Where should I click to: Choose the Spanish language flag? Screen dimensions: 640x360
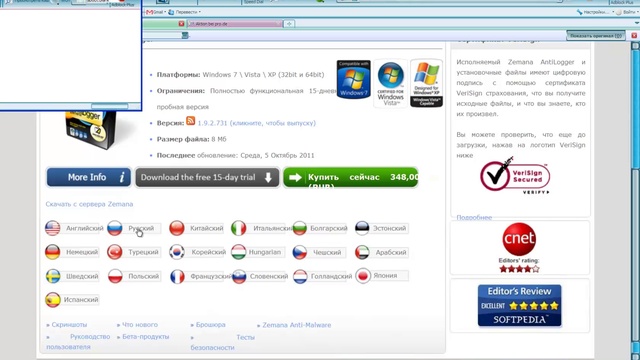coord(53,300)
